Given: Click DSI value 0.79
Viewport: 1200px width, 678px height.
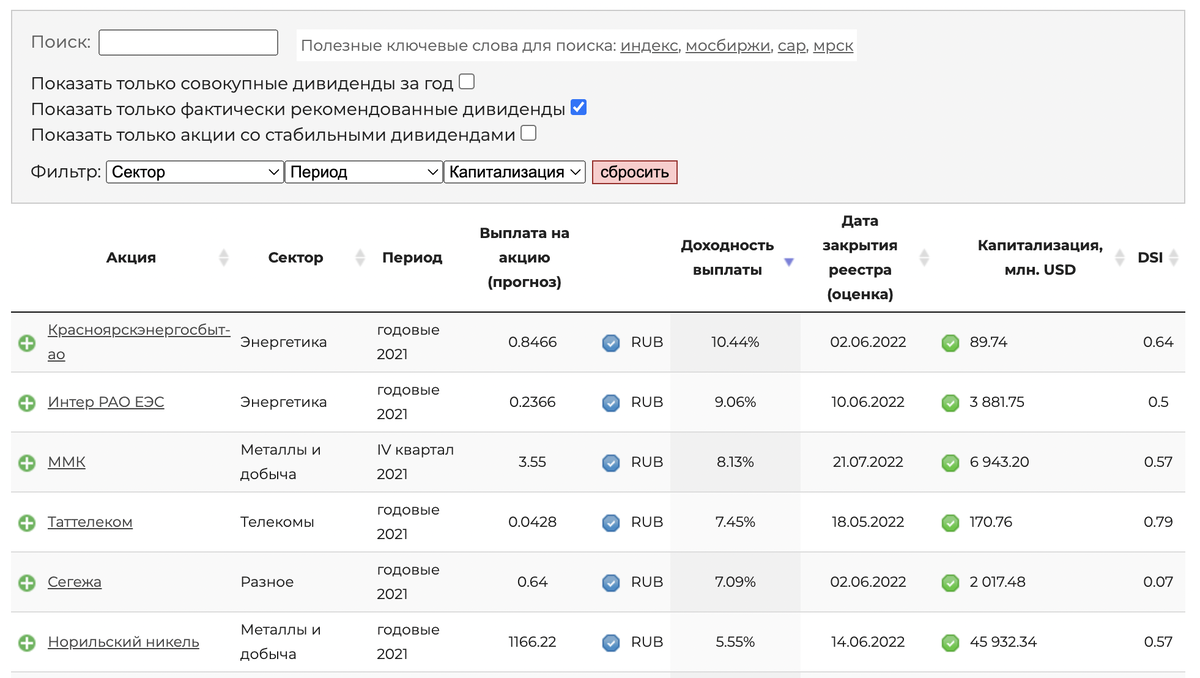Looking at the screenshot, I should click(x=1158, y=522).
